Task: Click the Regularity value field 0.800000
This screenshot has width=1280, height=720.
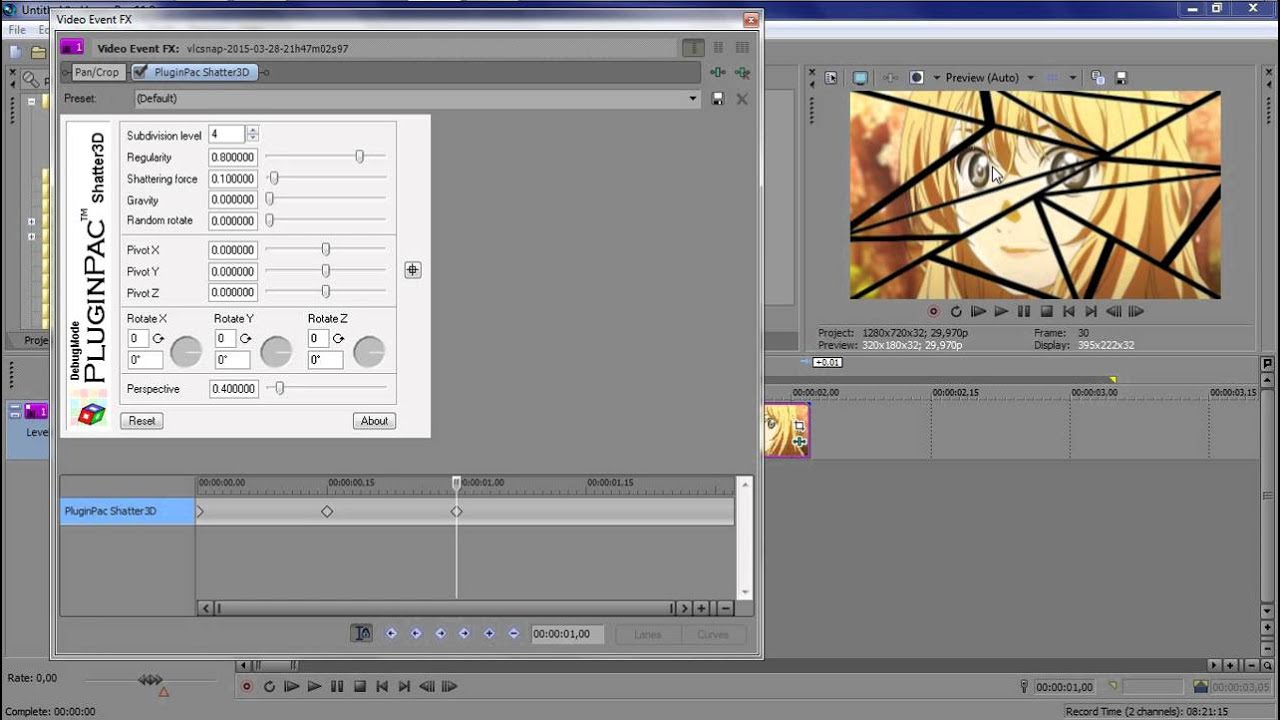Action: click(233, 157)
